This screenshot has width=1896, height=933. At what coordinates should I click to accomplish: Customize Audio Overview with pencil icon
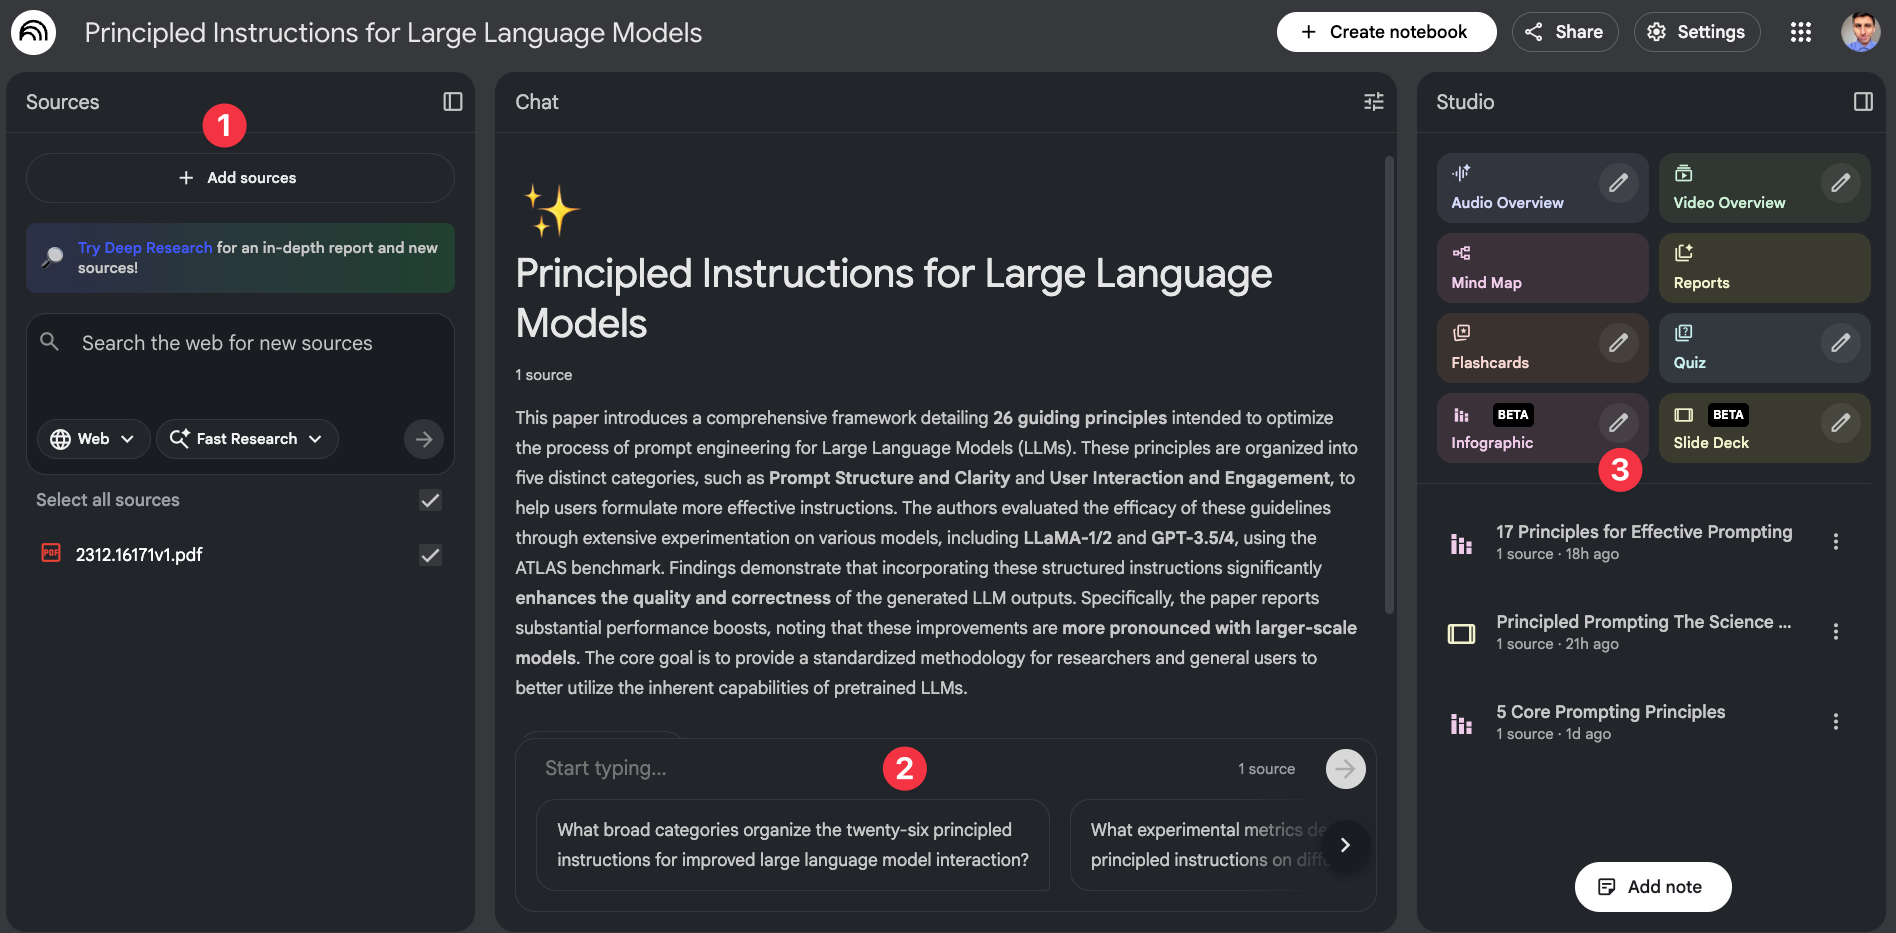[x=1618, y=183]
